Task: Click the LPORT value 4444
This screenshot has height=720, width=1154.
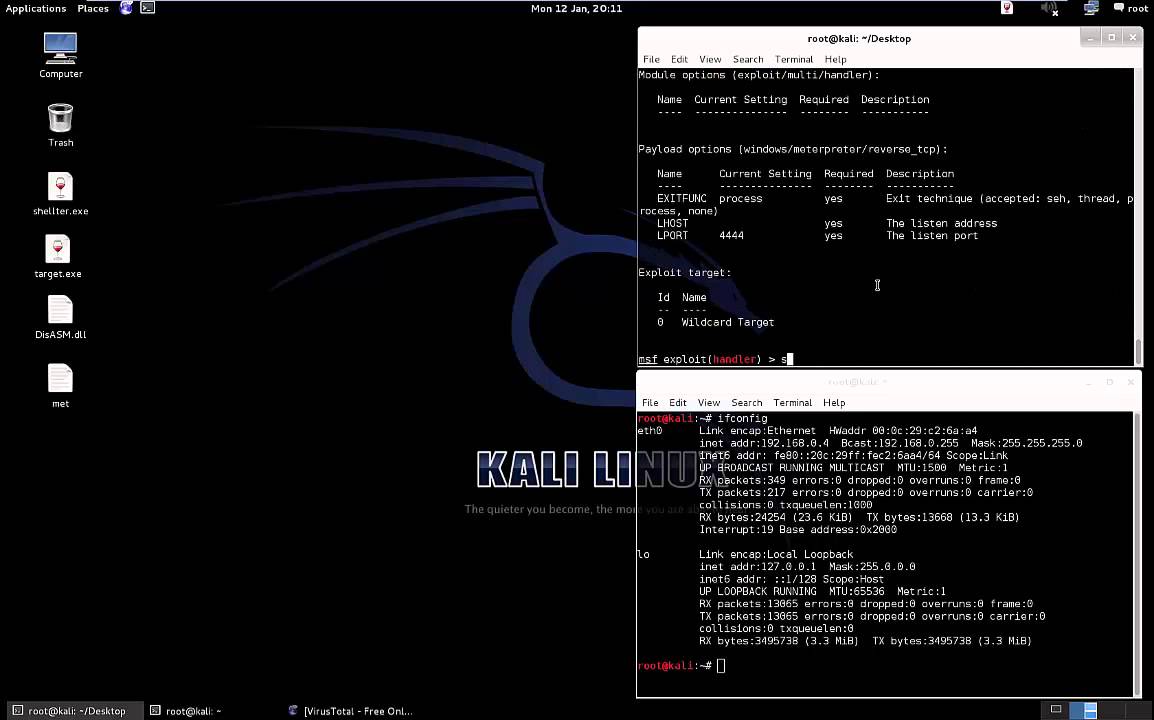Action: coord(732,236)
